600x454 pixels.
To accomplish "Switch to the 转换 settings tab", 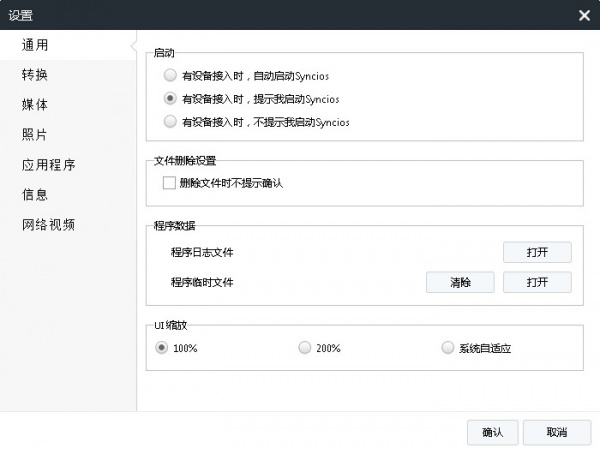I will 35,75.
